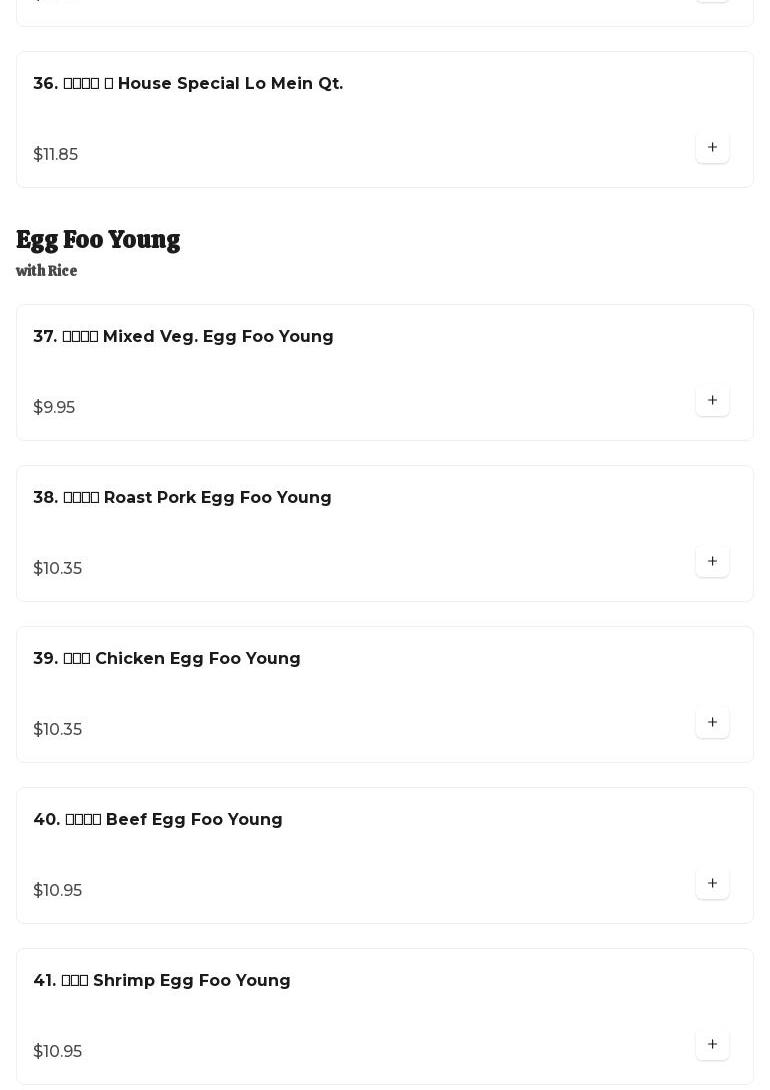The image size is (770, 1090).
Task: Click the "with Rice" subheading
Action: pyautogui.click(x=46, y=271)
